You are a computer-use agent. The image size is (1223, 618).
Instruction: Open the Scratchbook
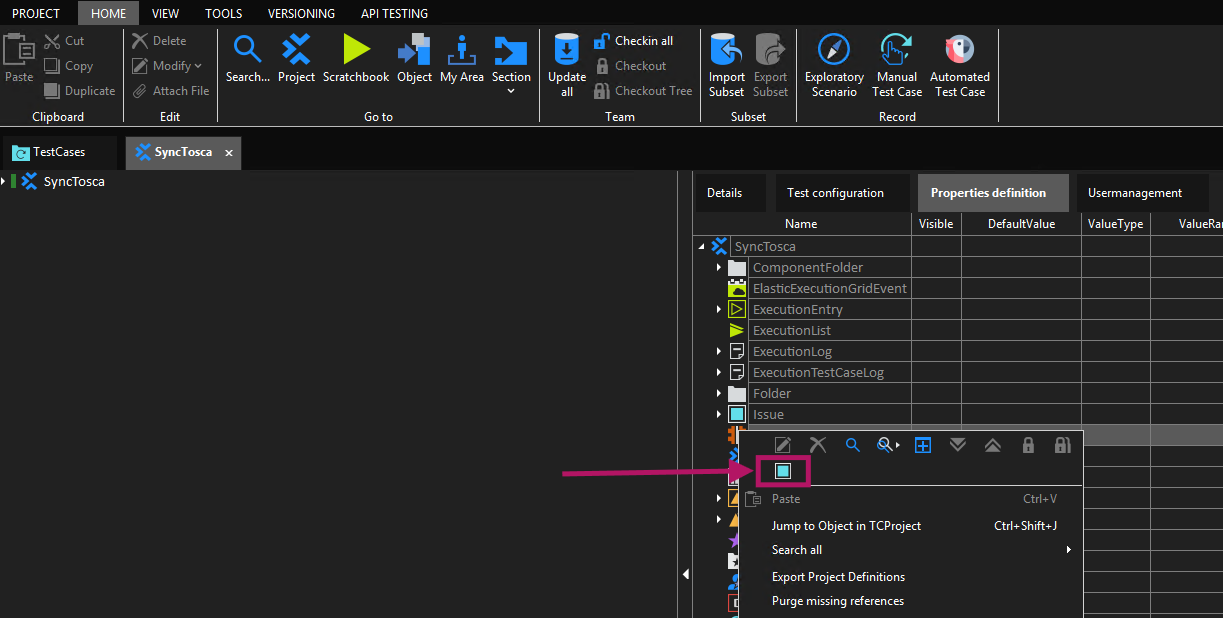pyautogui.click(x=356, y=50)
